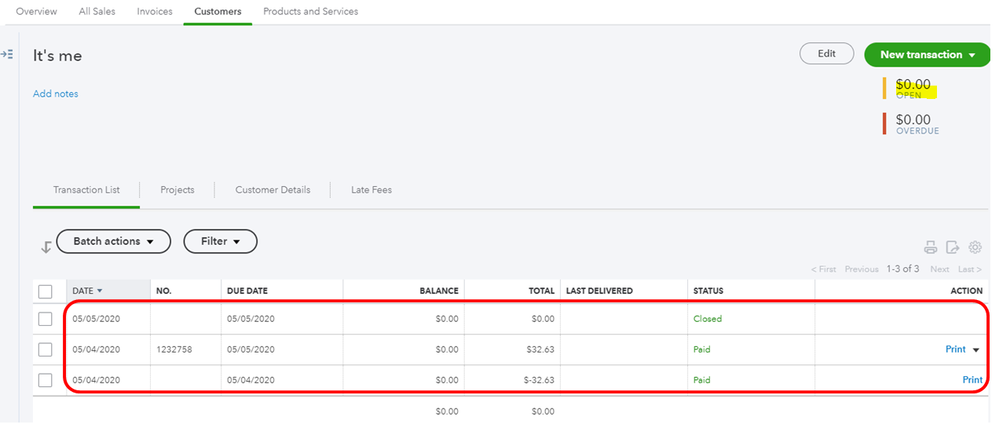Viewport: 999px width, 428px height.
Task: Open the Late Fees tab
Action: 371,190
